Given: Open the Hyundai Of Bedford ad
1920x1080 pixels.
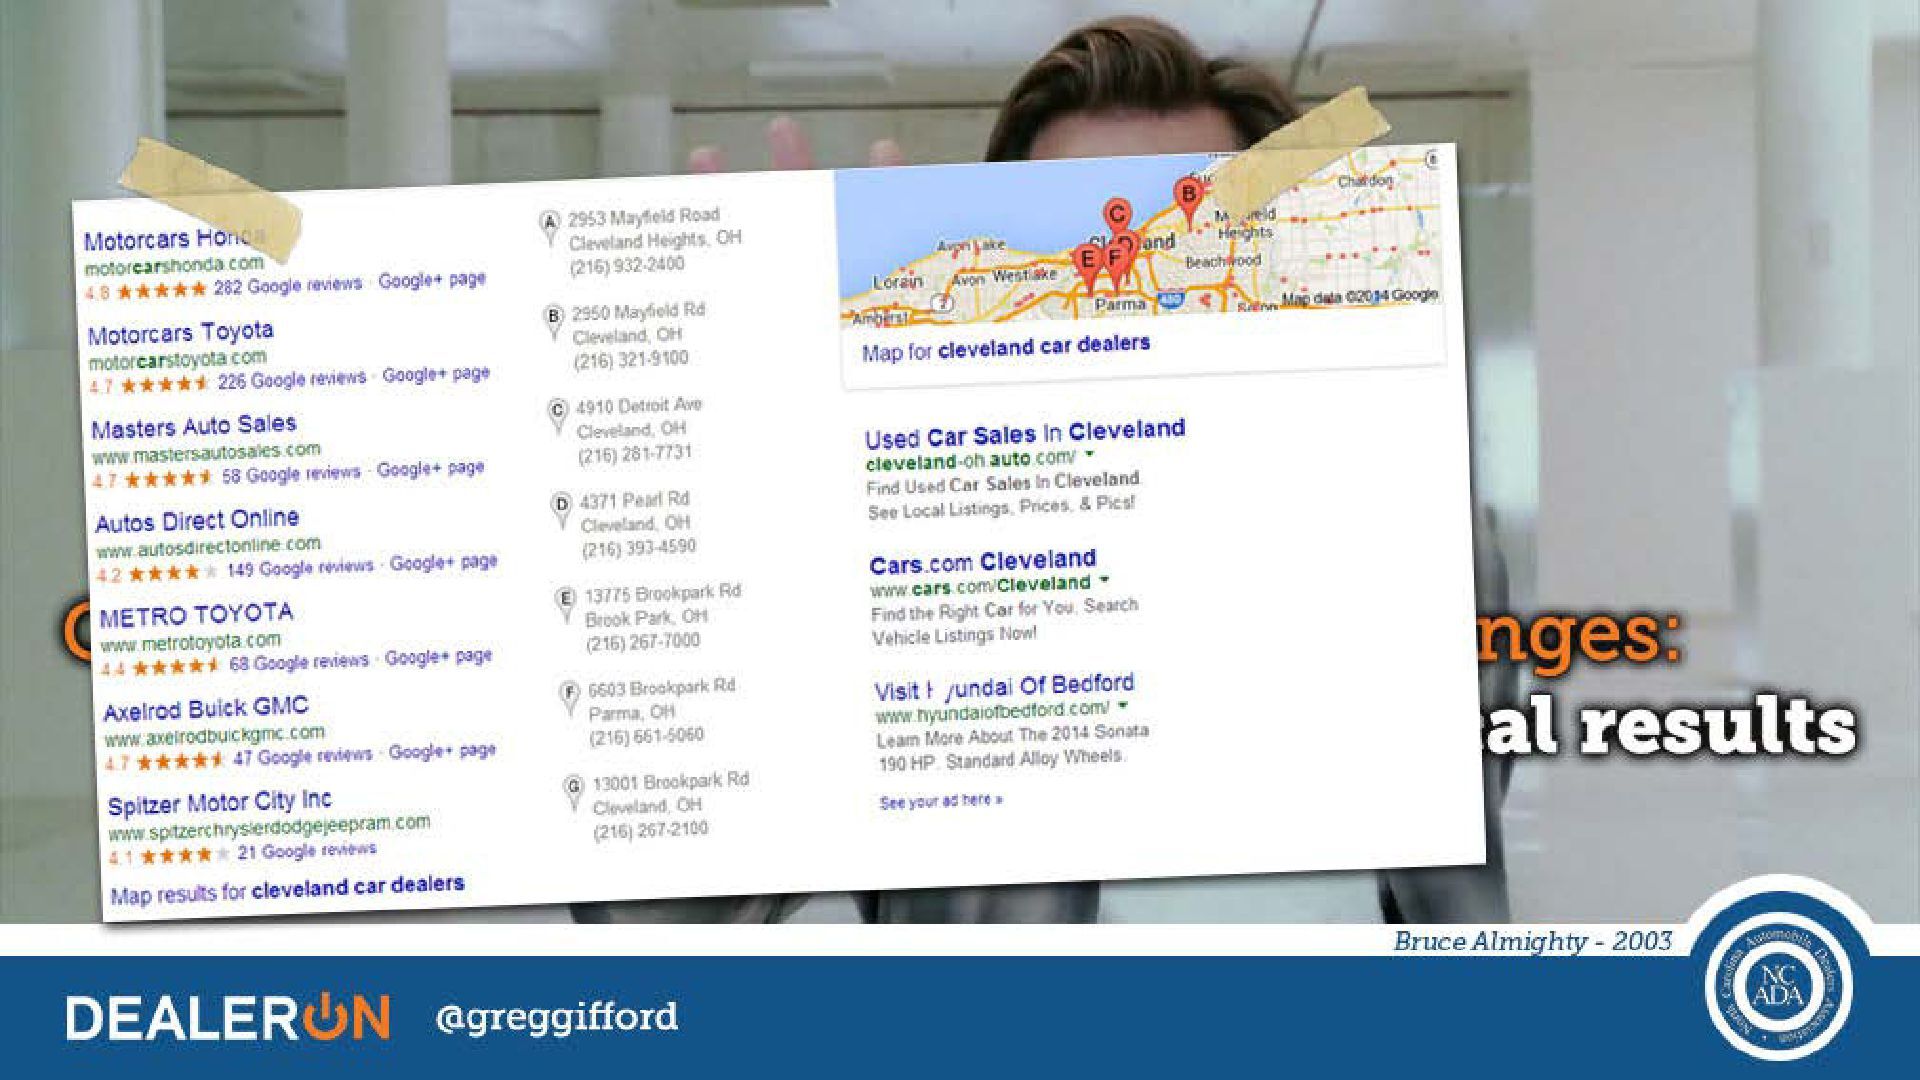Looking at the screenshot, I should click(x=1004, y=688).
